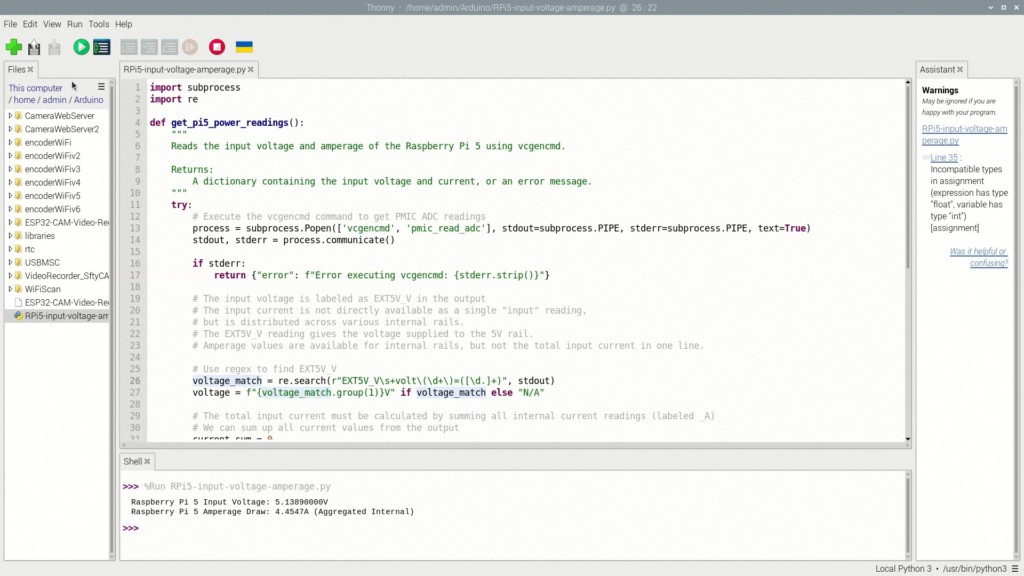Click the Ukraine flag support icon

tap(244, 47)
